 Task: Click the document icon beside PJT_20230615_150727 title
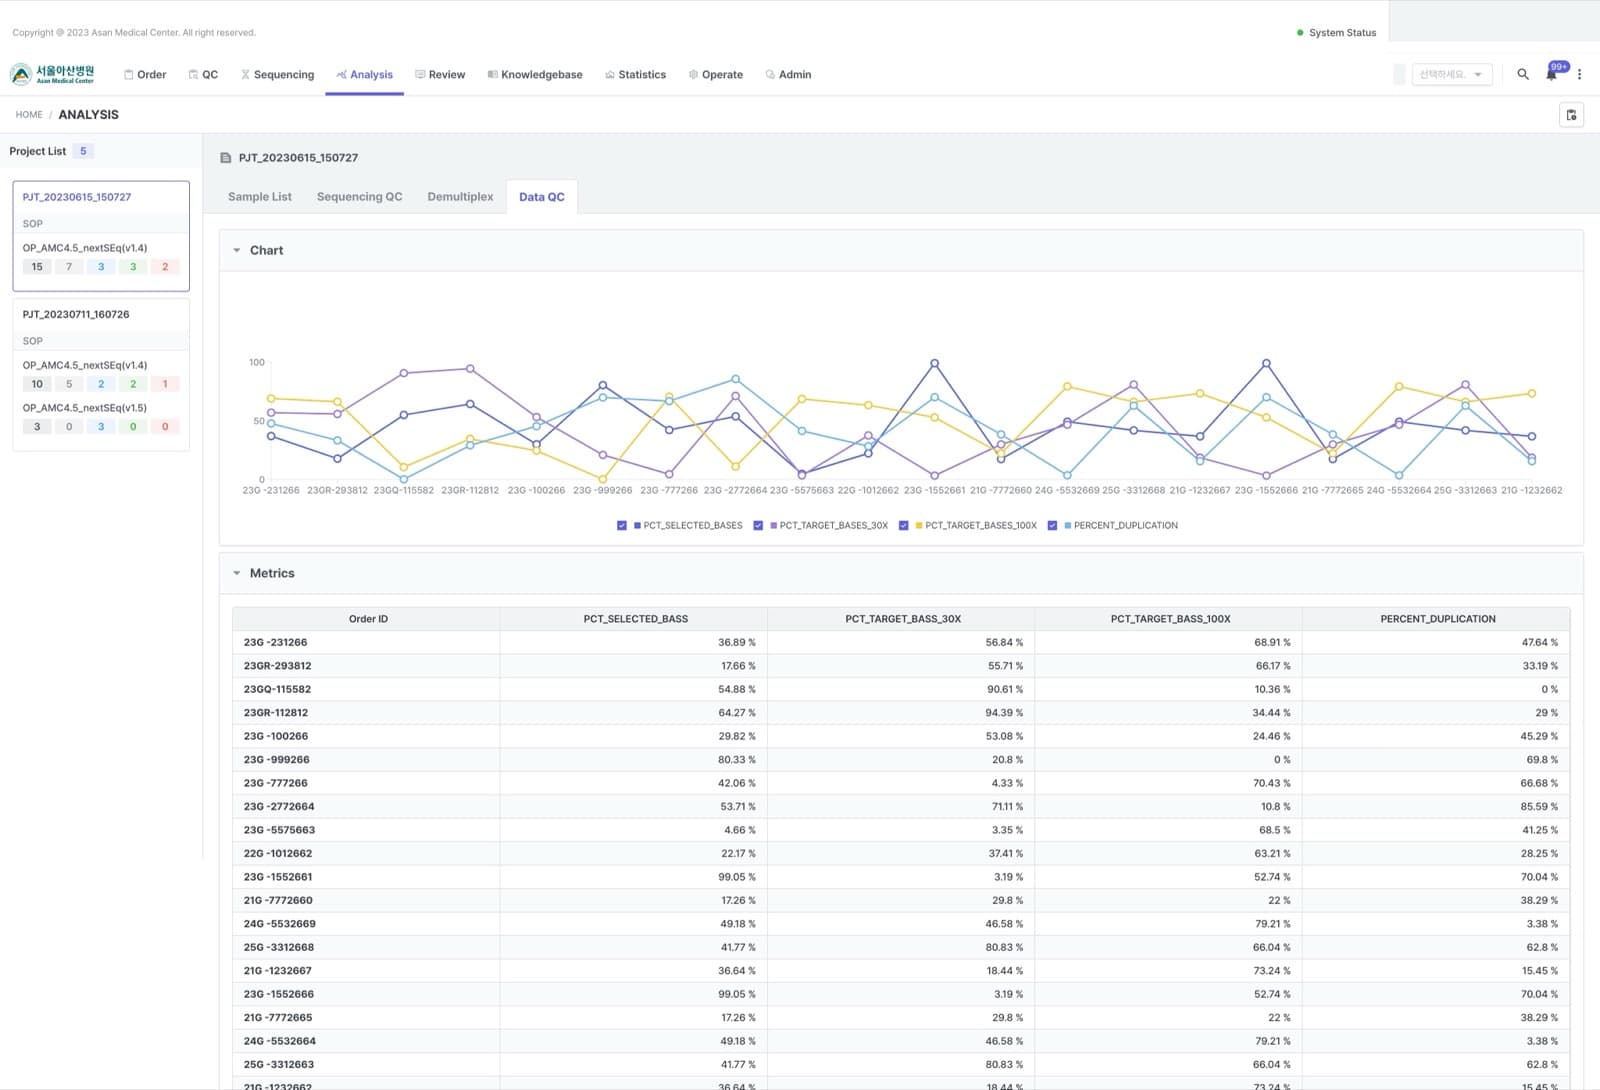[x=226, y=158]
